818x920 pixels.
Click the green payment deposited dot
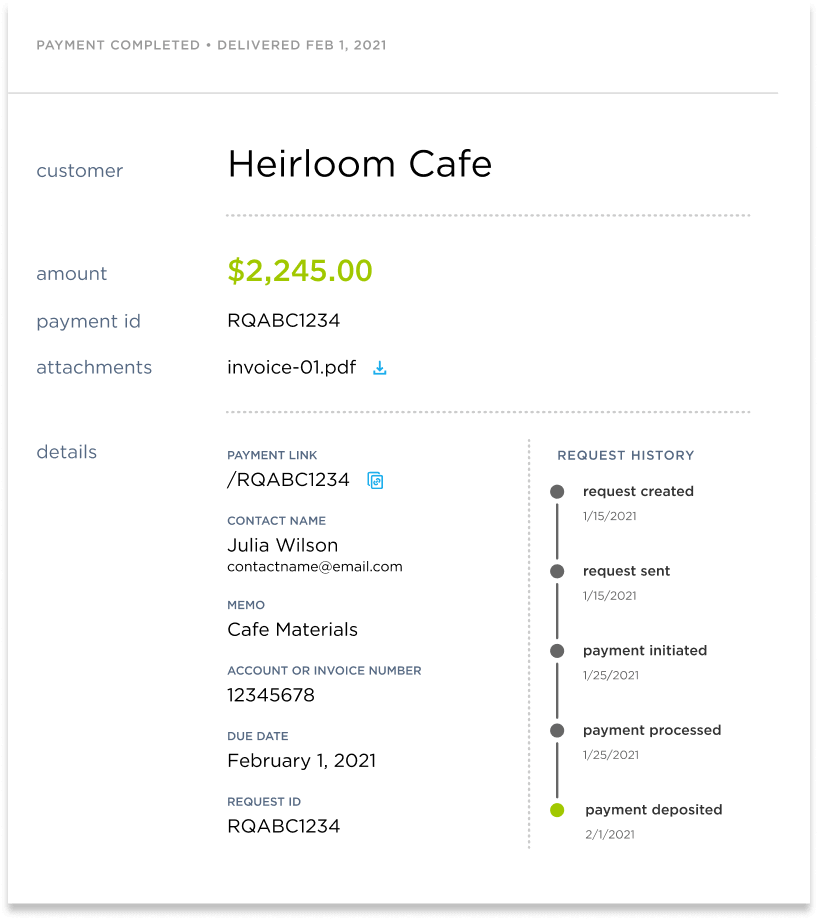[x=557, y=810]
